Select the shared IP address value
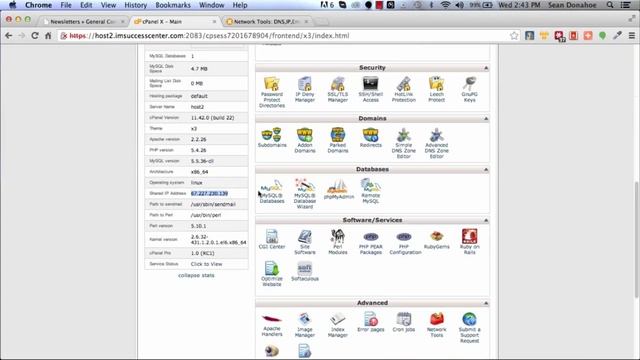This screenshot has width=640, height=360. (209, 193)
